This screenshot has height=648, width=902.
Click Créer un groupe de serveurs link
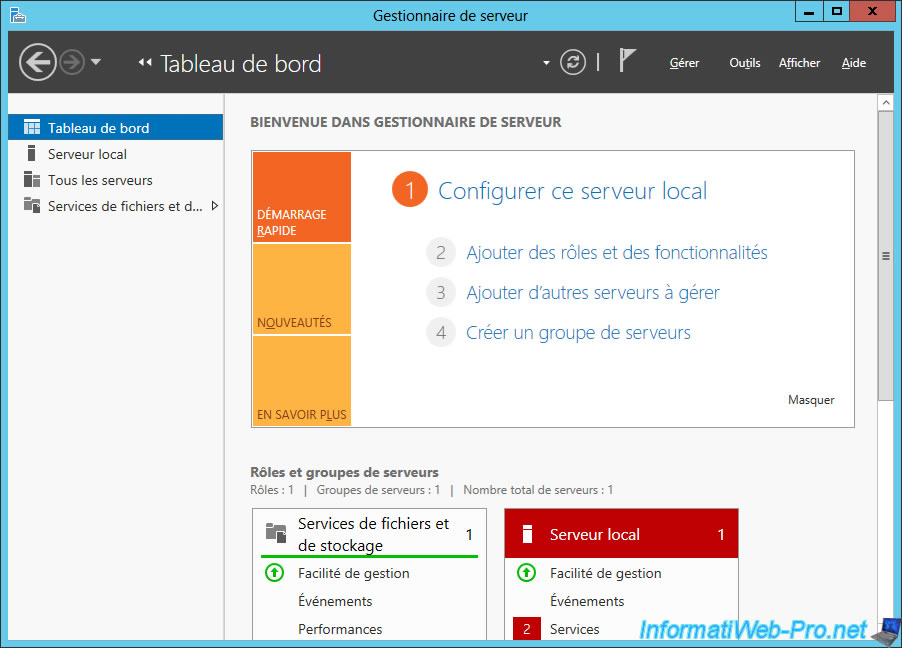[x=578, y=332]
